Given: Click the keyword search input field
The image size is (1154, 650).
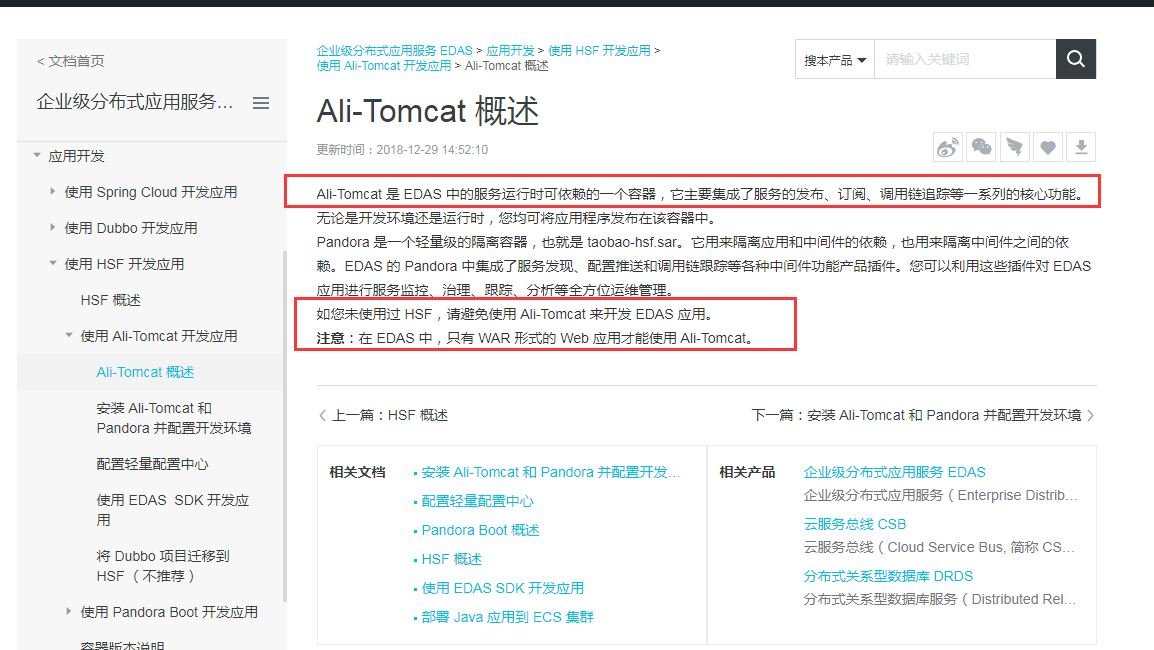Looking at the screenshot, I should click(x=965, y=59).
